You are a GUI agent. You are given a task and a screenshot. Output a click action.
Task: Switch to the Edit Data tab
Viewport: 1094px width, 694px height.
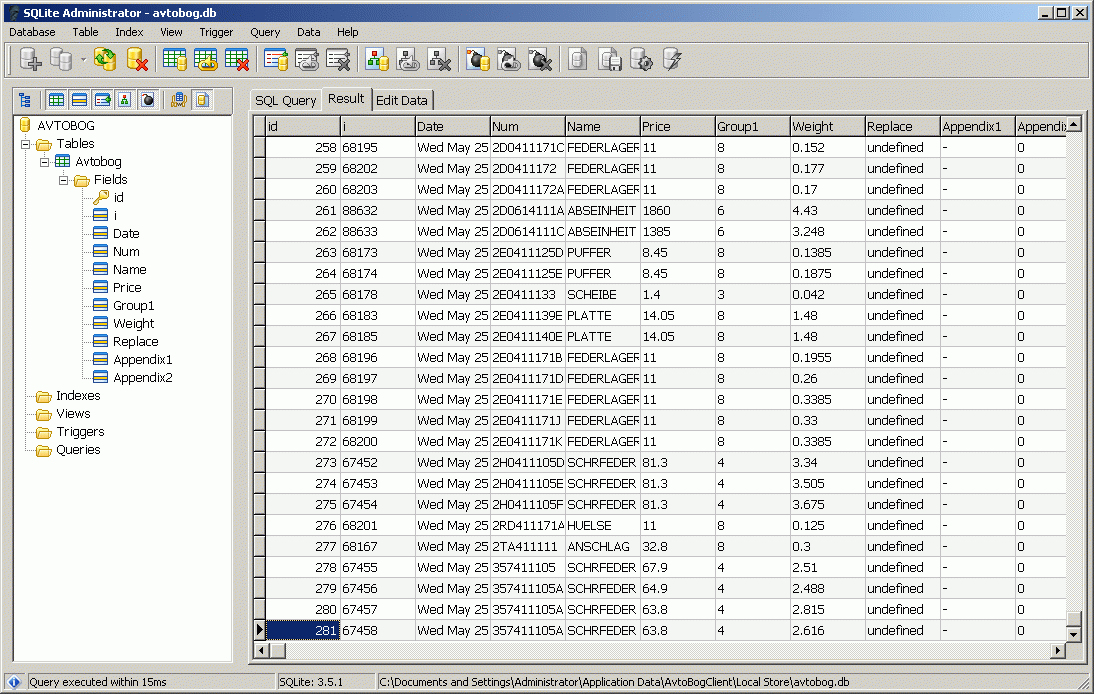[402, 100]
